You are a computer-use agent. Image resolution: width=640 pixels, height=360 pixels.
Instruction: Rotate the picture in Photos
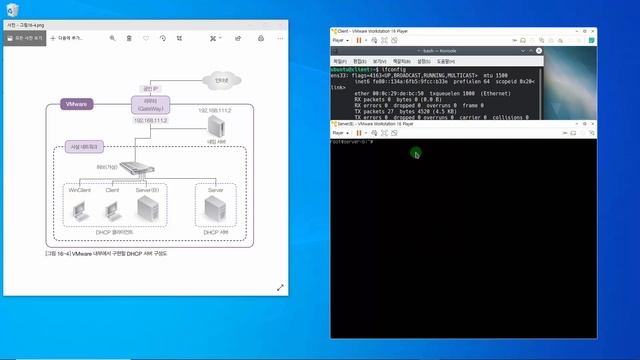[162, 38]
